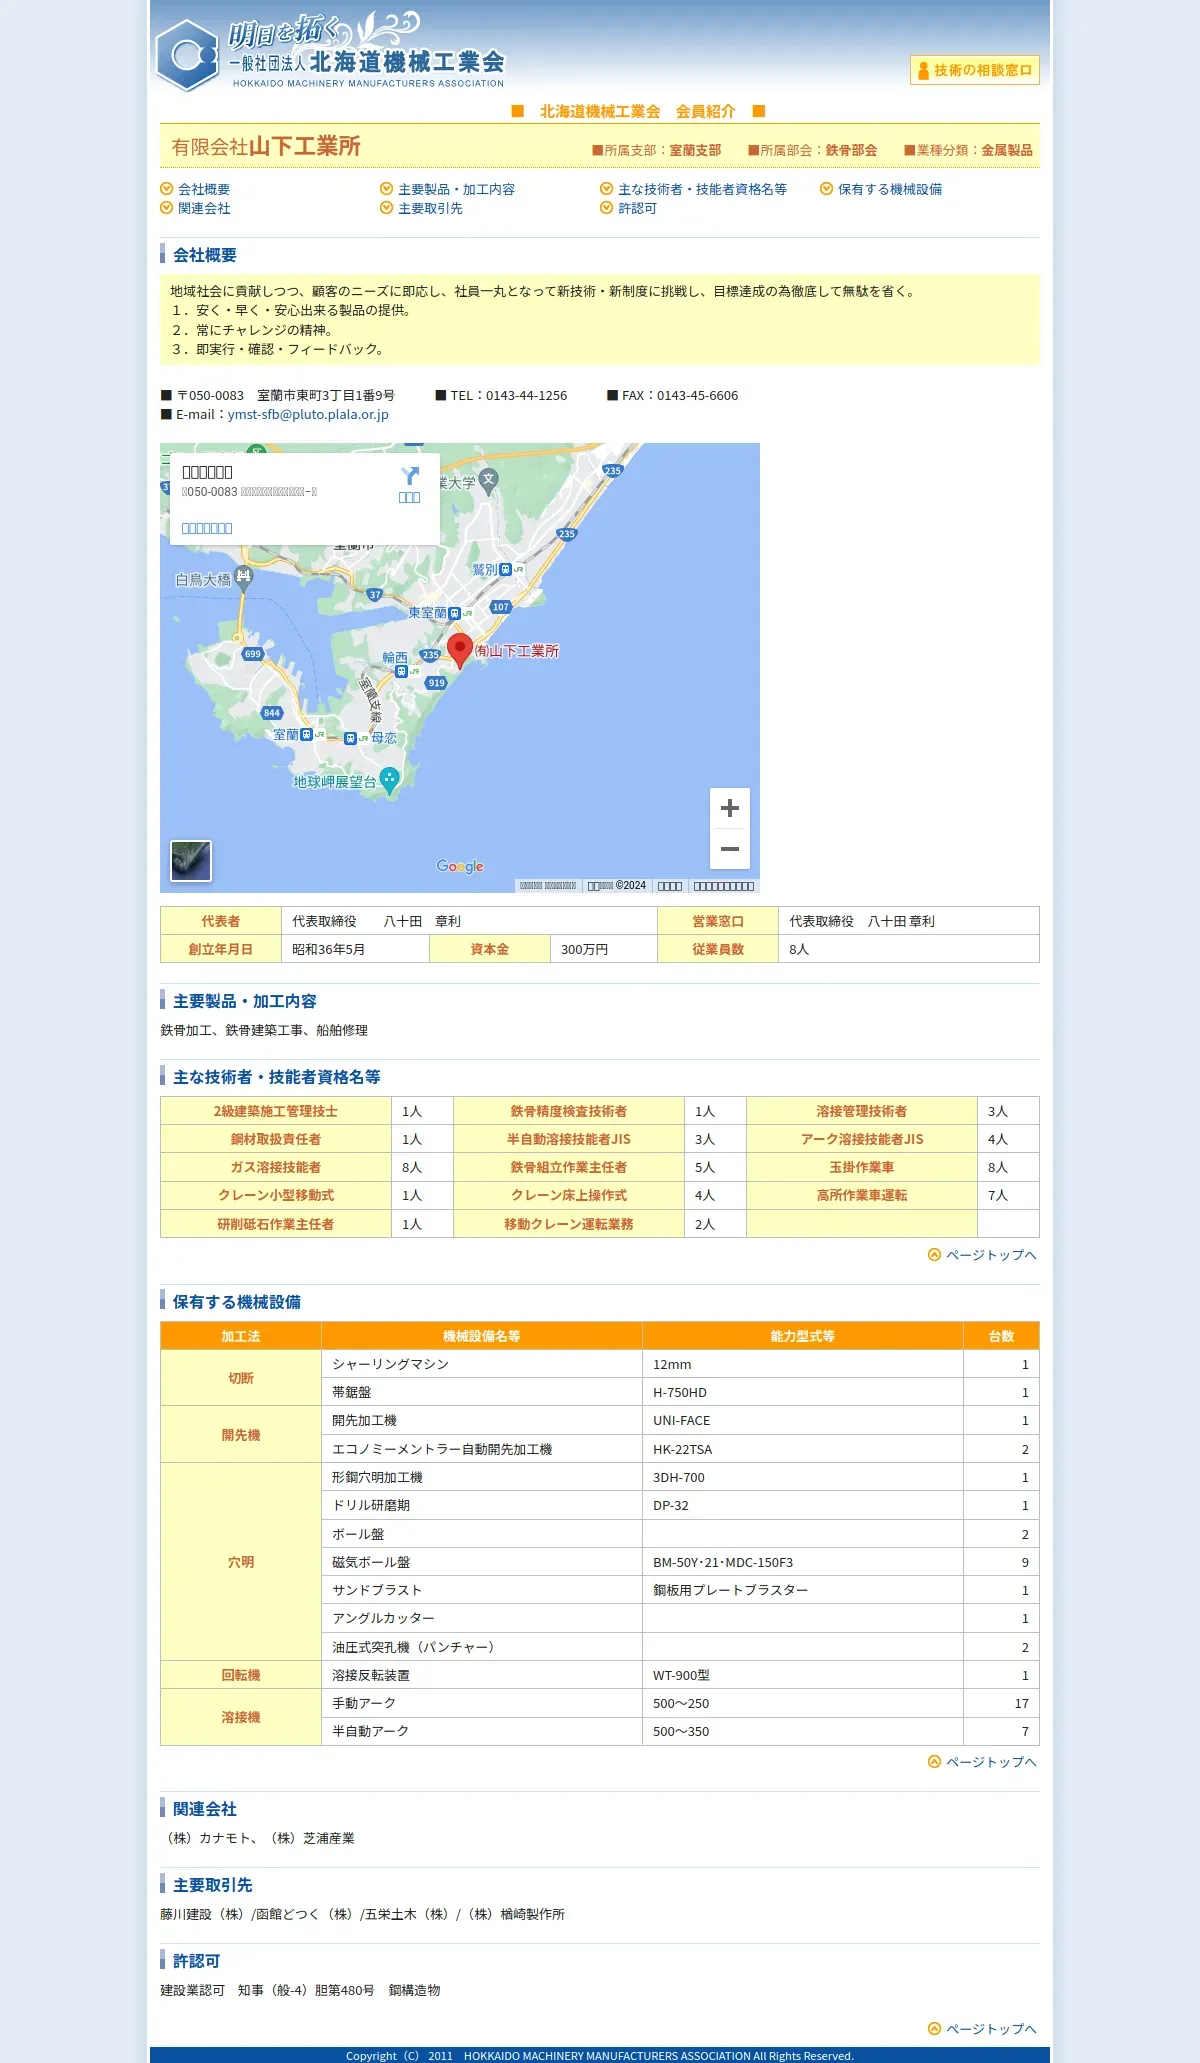Screen dimensions: 1200x2063
Task: Click the 有限会社山下工業所 company heading
Action: tap(266, 146)
